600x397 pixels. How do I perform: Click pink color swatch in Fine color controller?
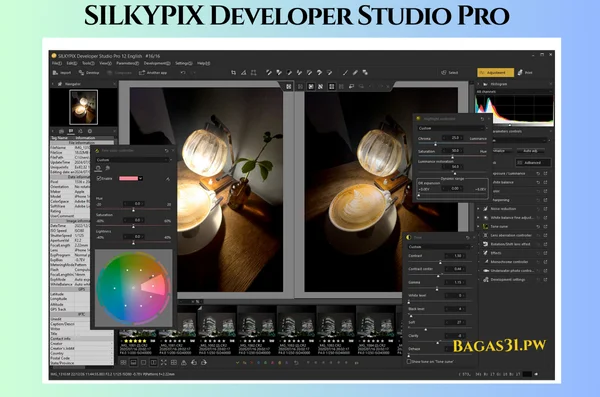129,178
